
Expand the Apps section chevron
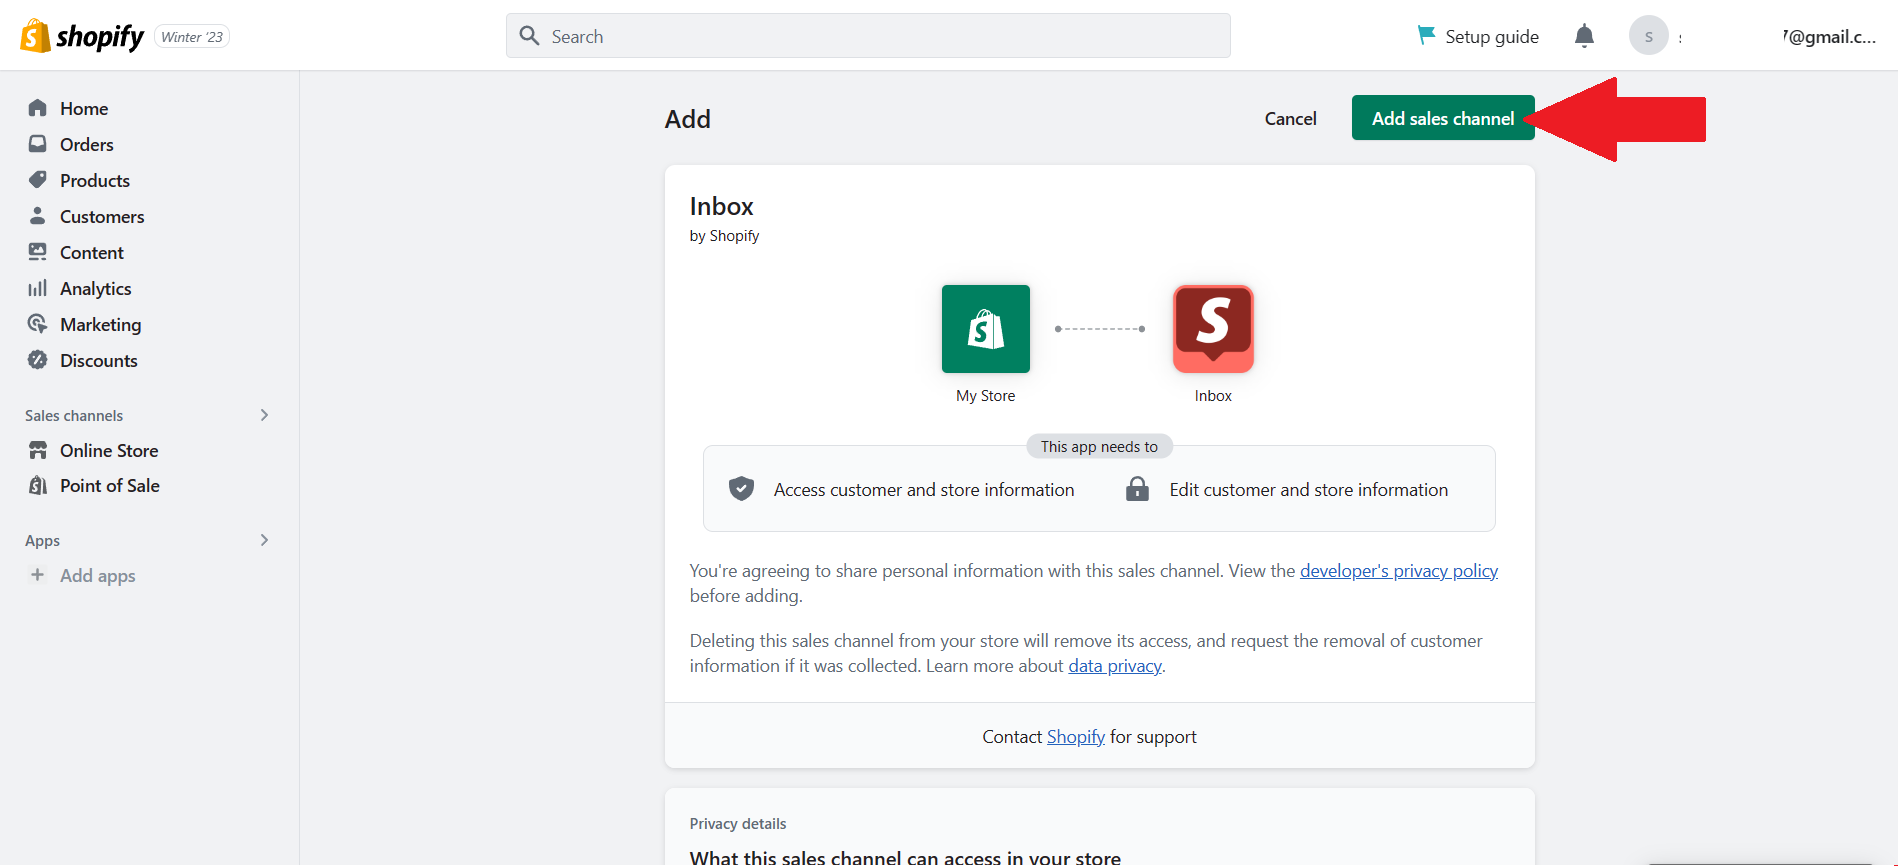(264, 540)
